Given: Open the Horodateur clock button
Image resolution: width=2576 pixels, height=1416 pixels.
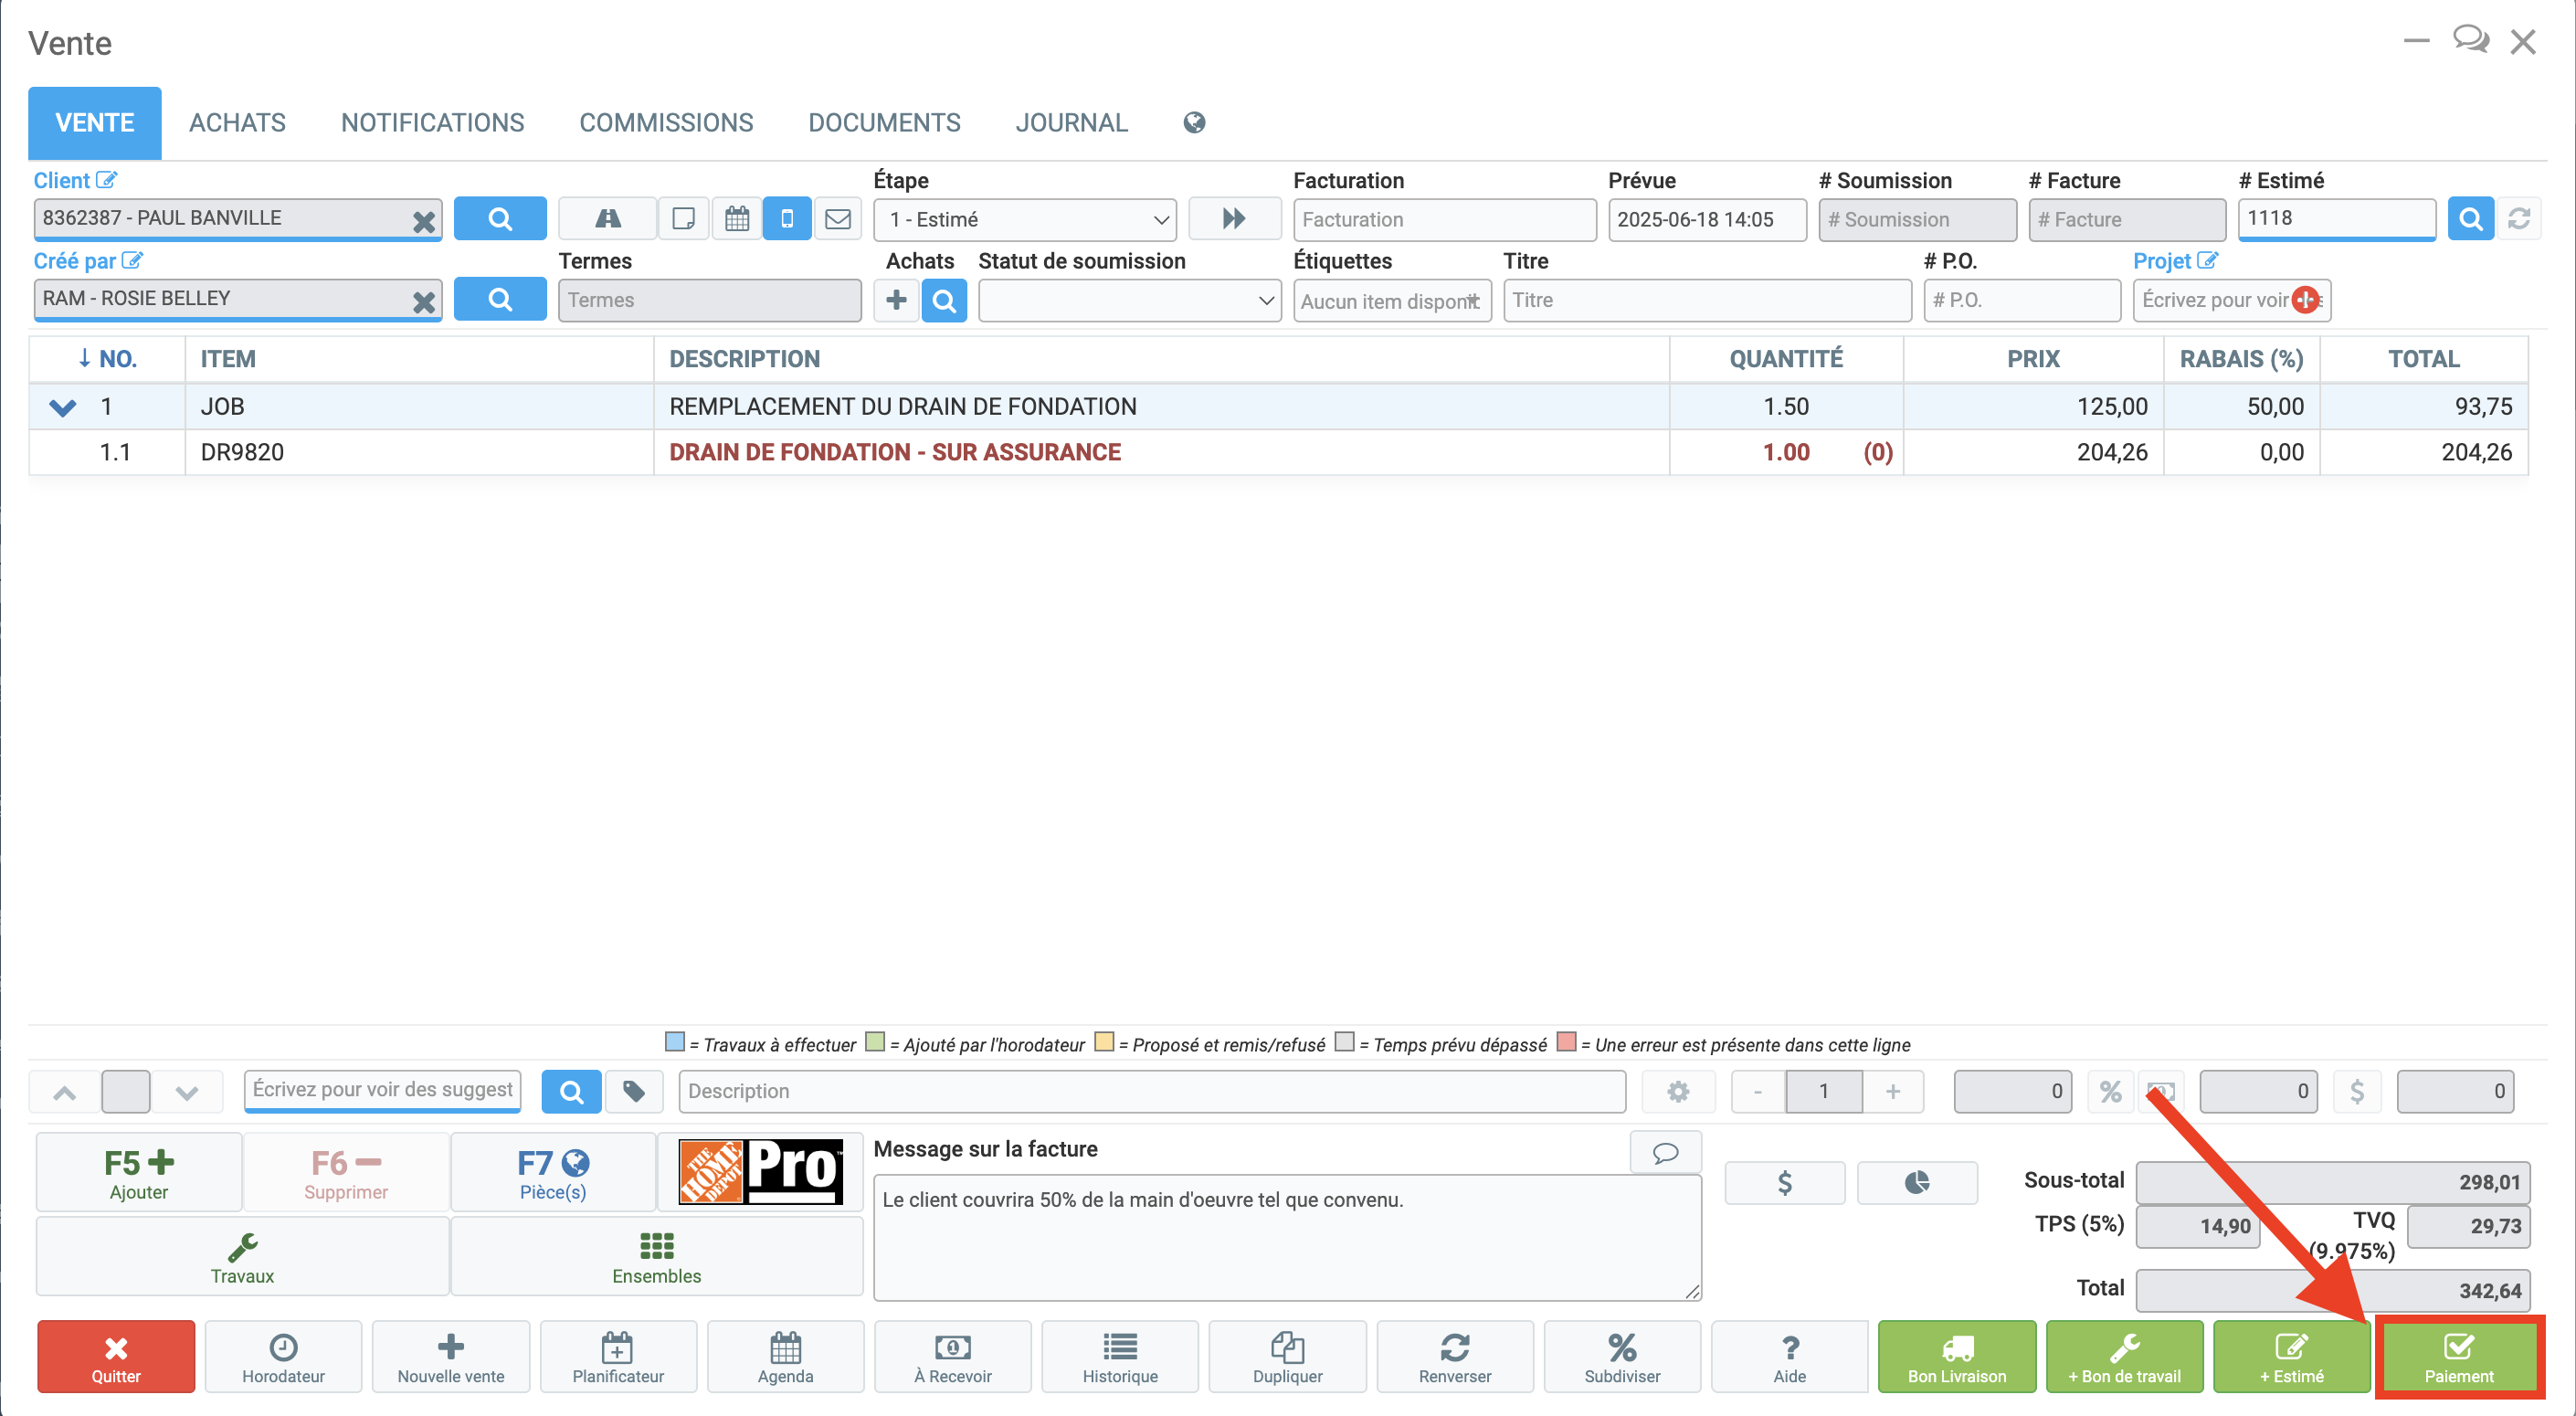Looking at the screenshot, I should coord(283,1357).
